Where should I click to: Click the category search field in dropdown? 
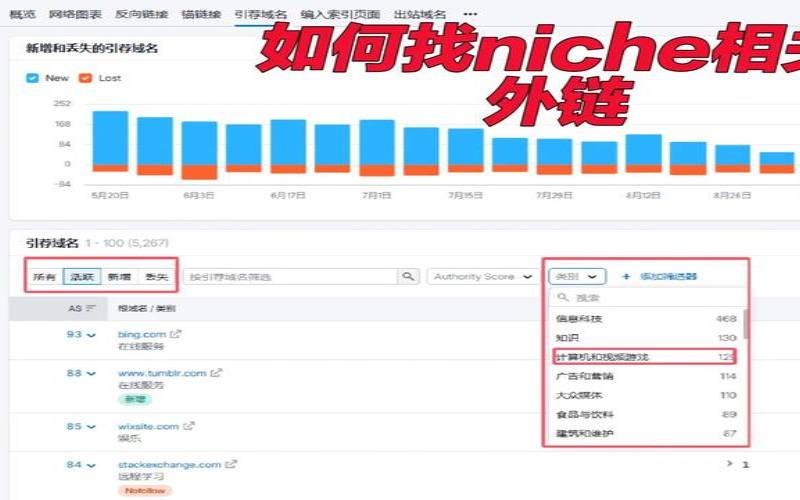pos(648,297)
